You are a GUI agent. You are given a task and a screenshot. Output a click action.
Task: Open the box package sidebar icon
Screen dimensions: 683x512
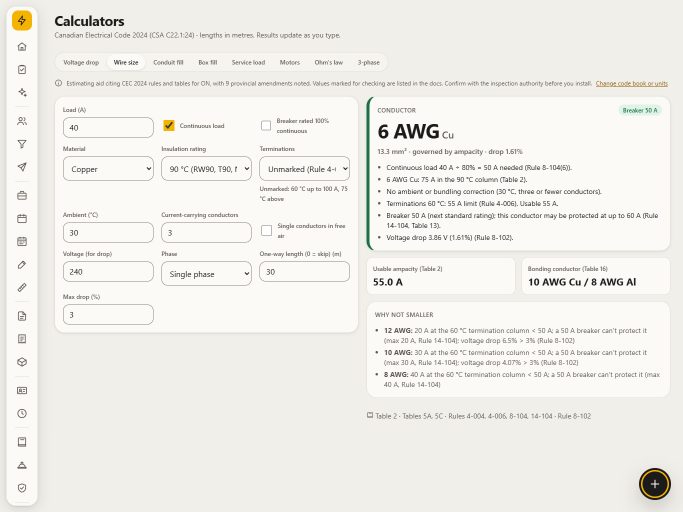coord(22,362)
